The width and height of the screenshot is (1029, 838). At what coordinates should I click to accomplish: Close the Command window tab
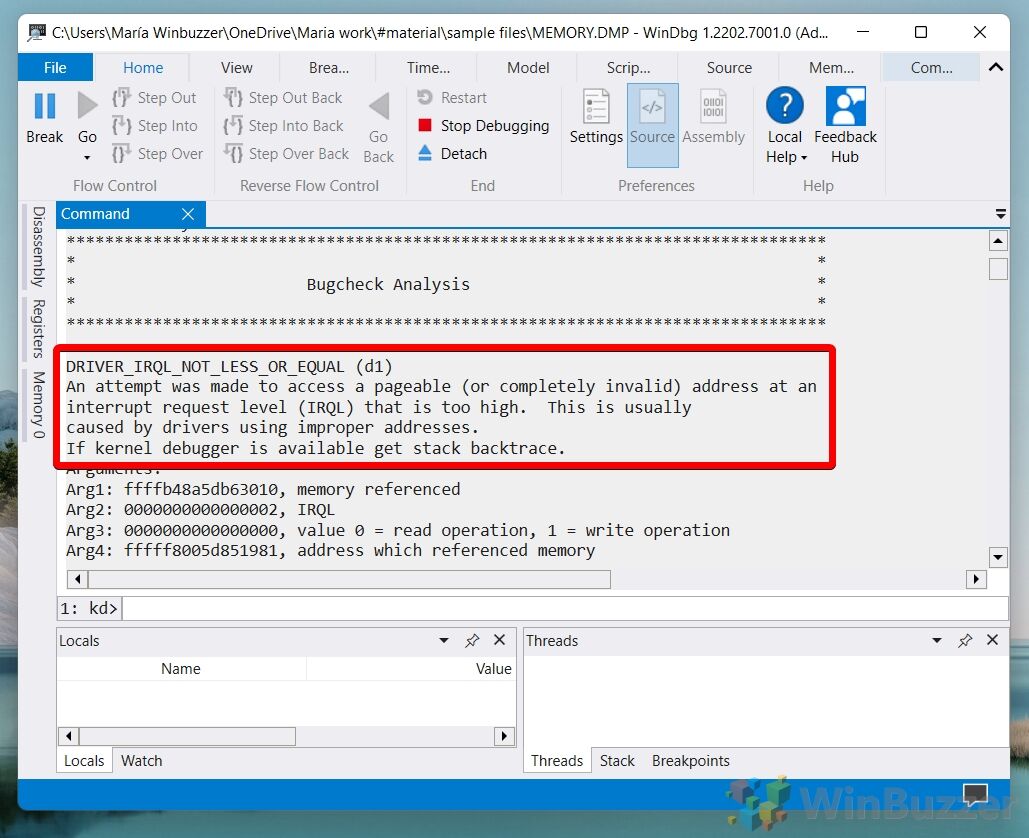[188, 214]
